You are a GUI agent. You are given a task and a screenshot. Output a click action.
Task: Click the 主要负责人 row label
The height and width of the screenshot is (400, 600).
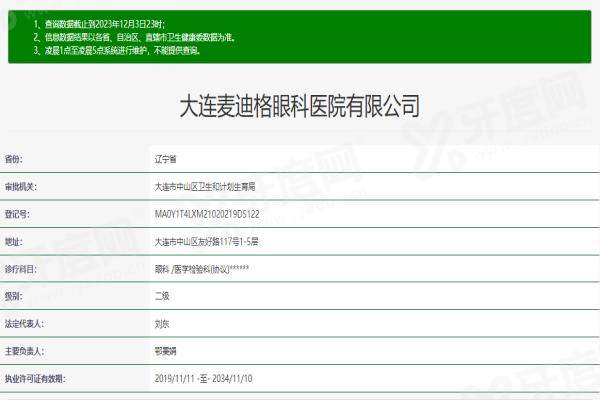[24, 351]
